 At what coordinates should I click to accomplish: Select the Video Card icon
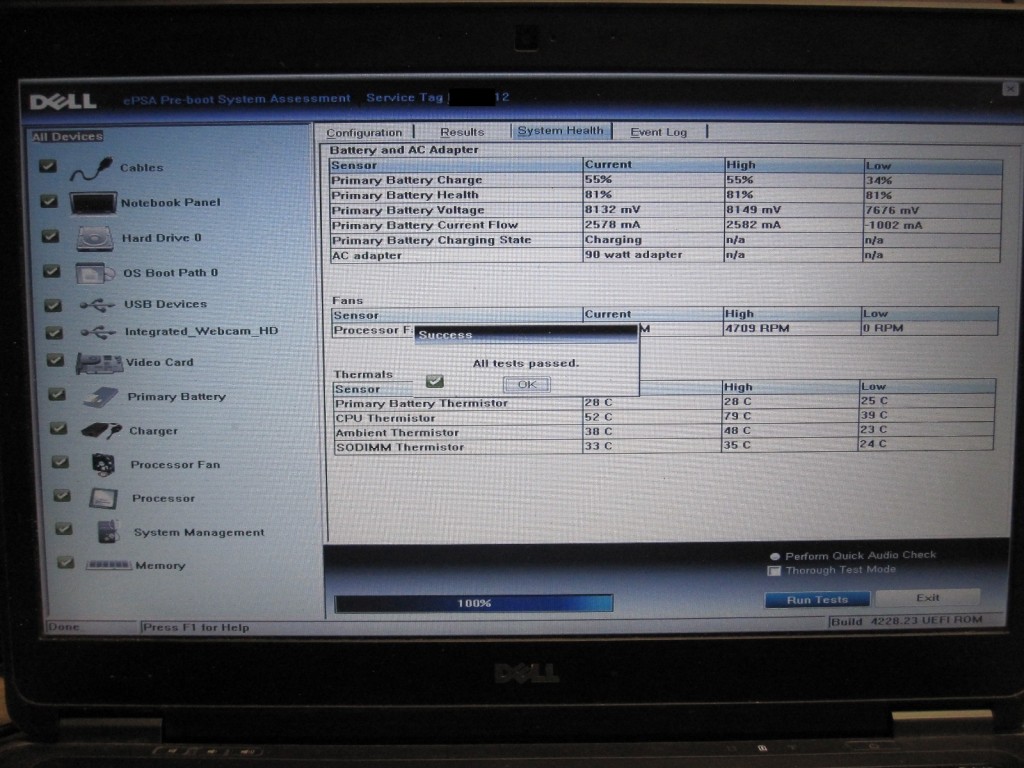[x=99, y=363]
